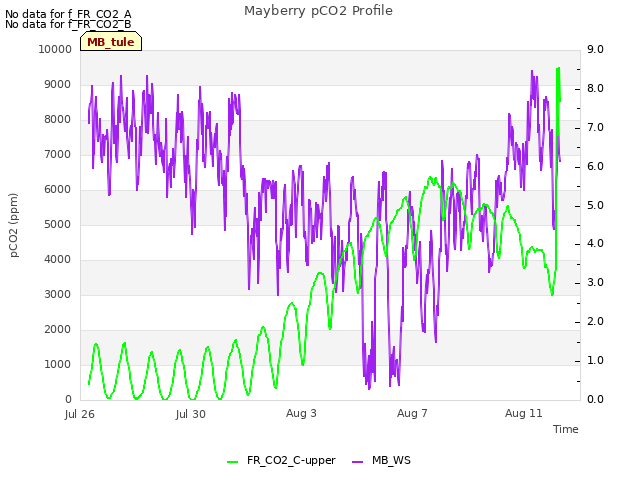Viewport: 640px width, 480px height.
Task: Click the 9.0 right axis value
Action: pyautogui.click(x=595, y=49)
